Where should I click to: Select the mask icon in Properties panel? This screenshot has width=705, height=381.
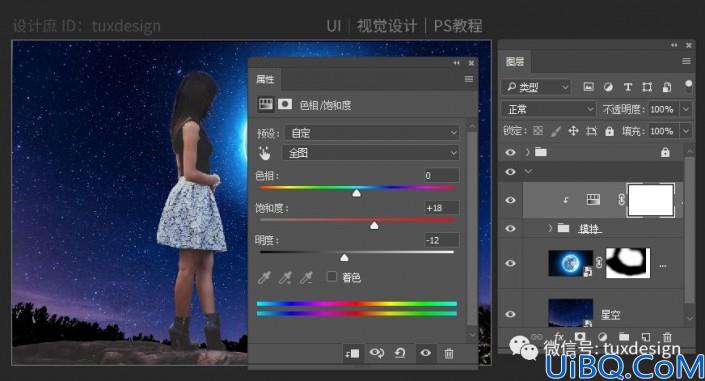click(285, 104)
